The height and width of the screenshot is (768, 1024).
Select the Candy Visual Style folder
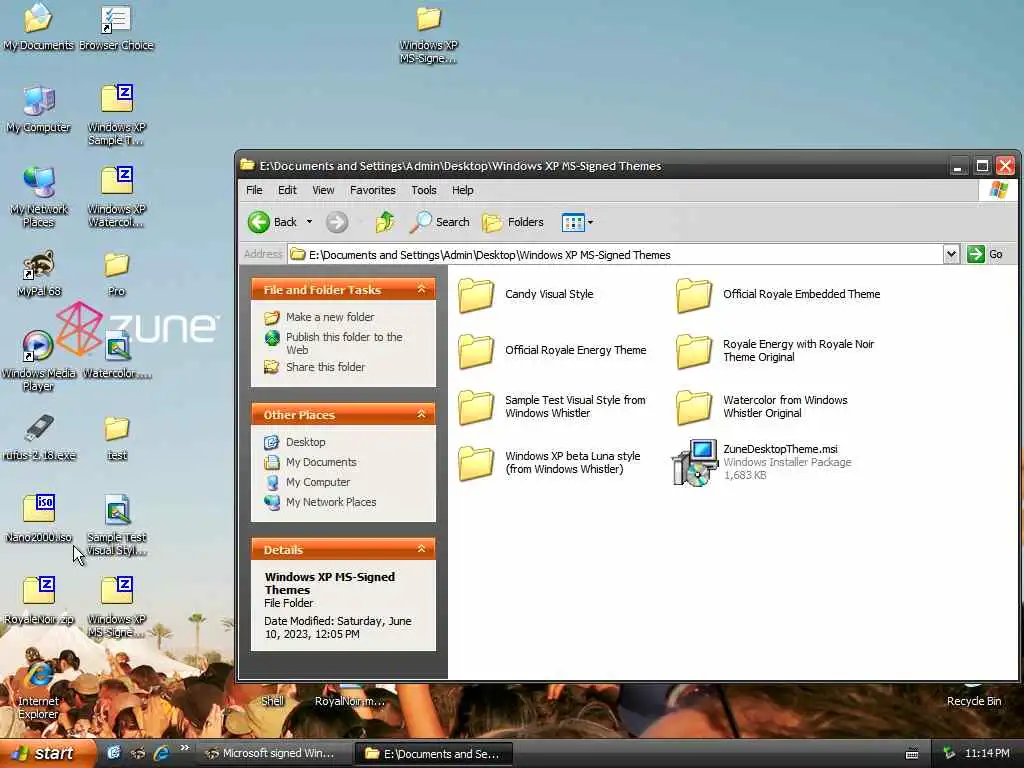click(x=526, y=295)
